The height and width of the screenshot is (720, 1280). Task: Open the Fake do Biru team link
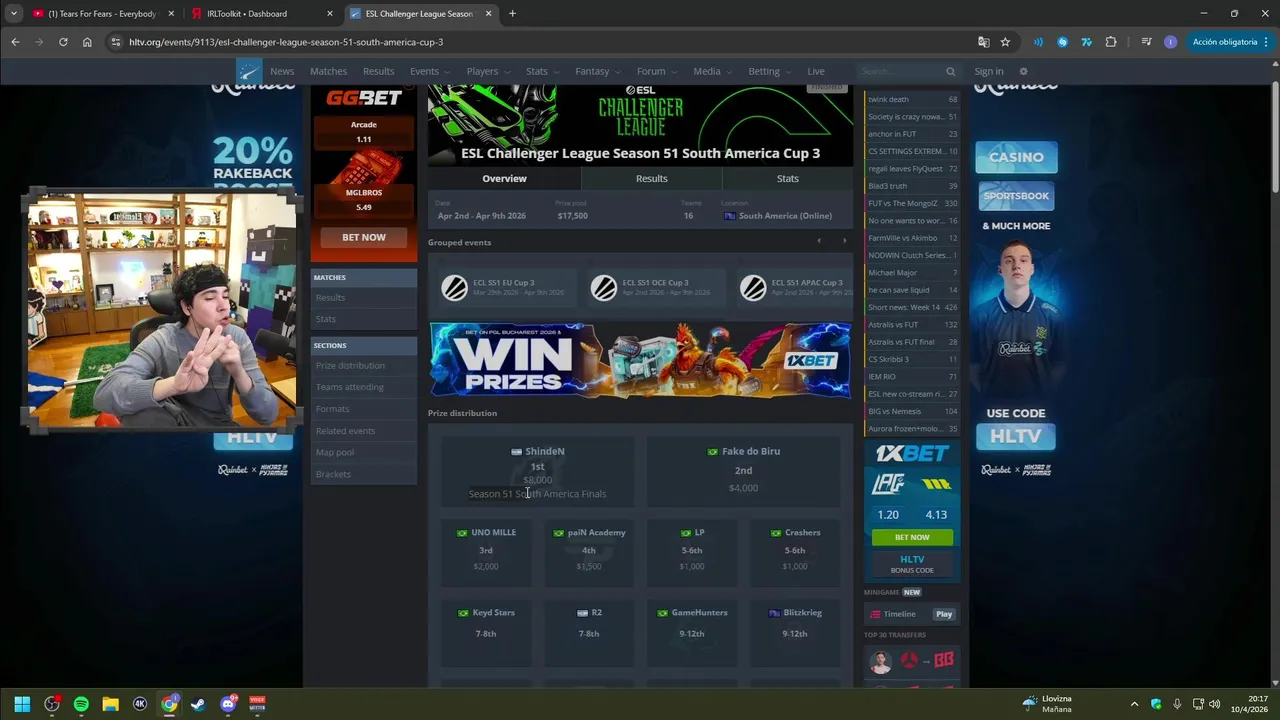point(751,451)
